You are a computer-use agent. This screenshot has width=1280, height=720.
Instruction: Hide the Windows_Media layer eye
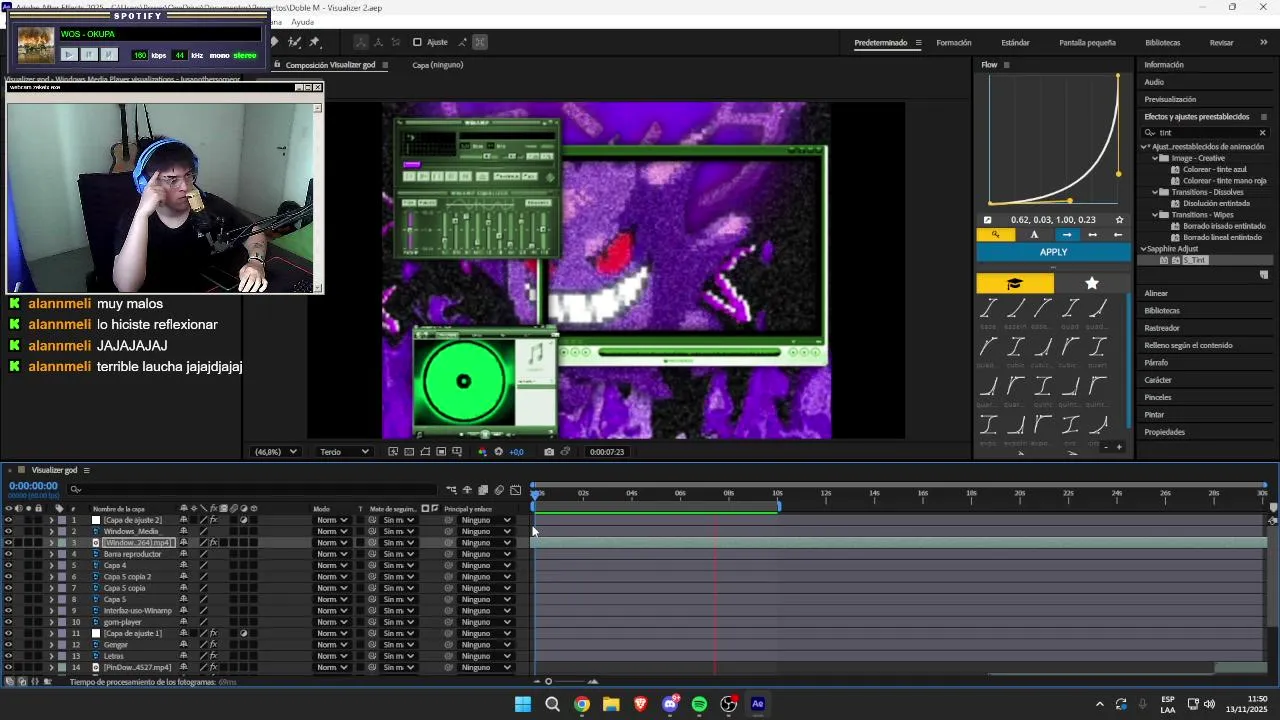8,531
